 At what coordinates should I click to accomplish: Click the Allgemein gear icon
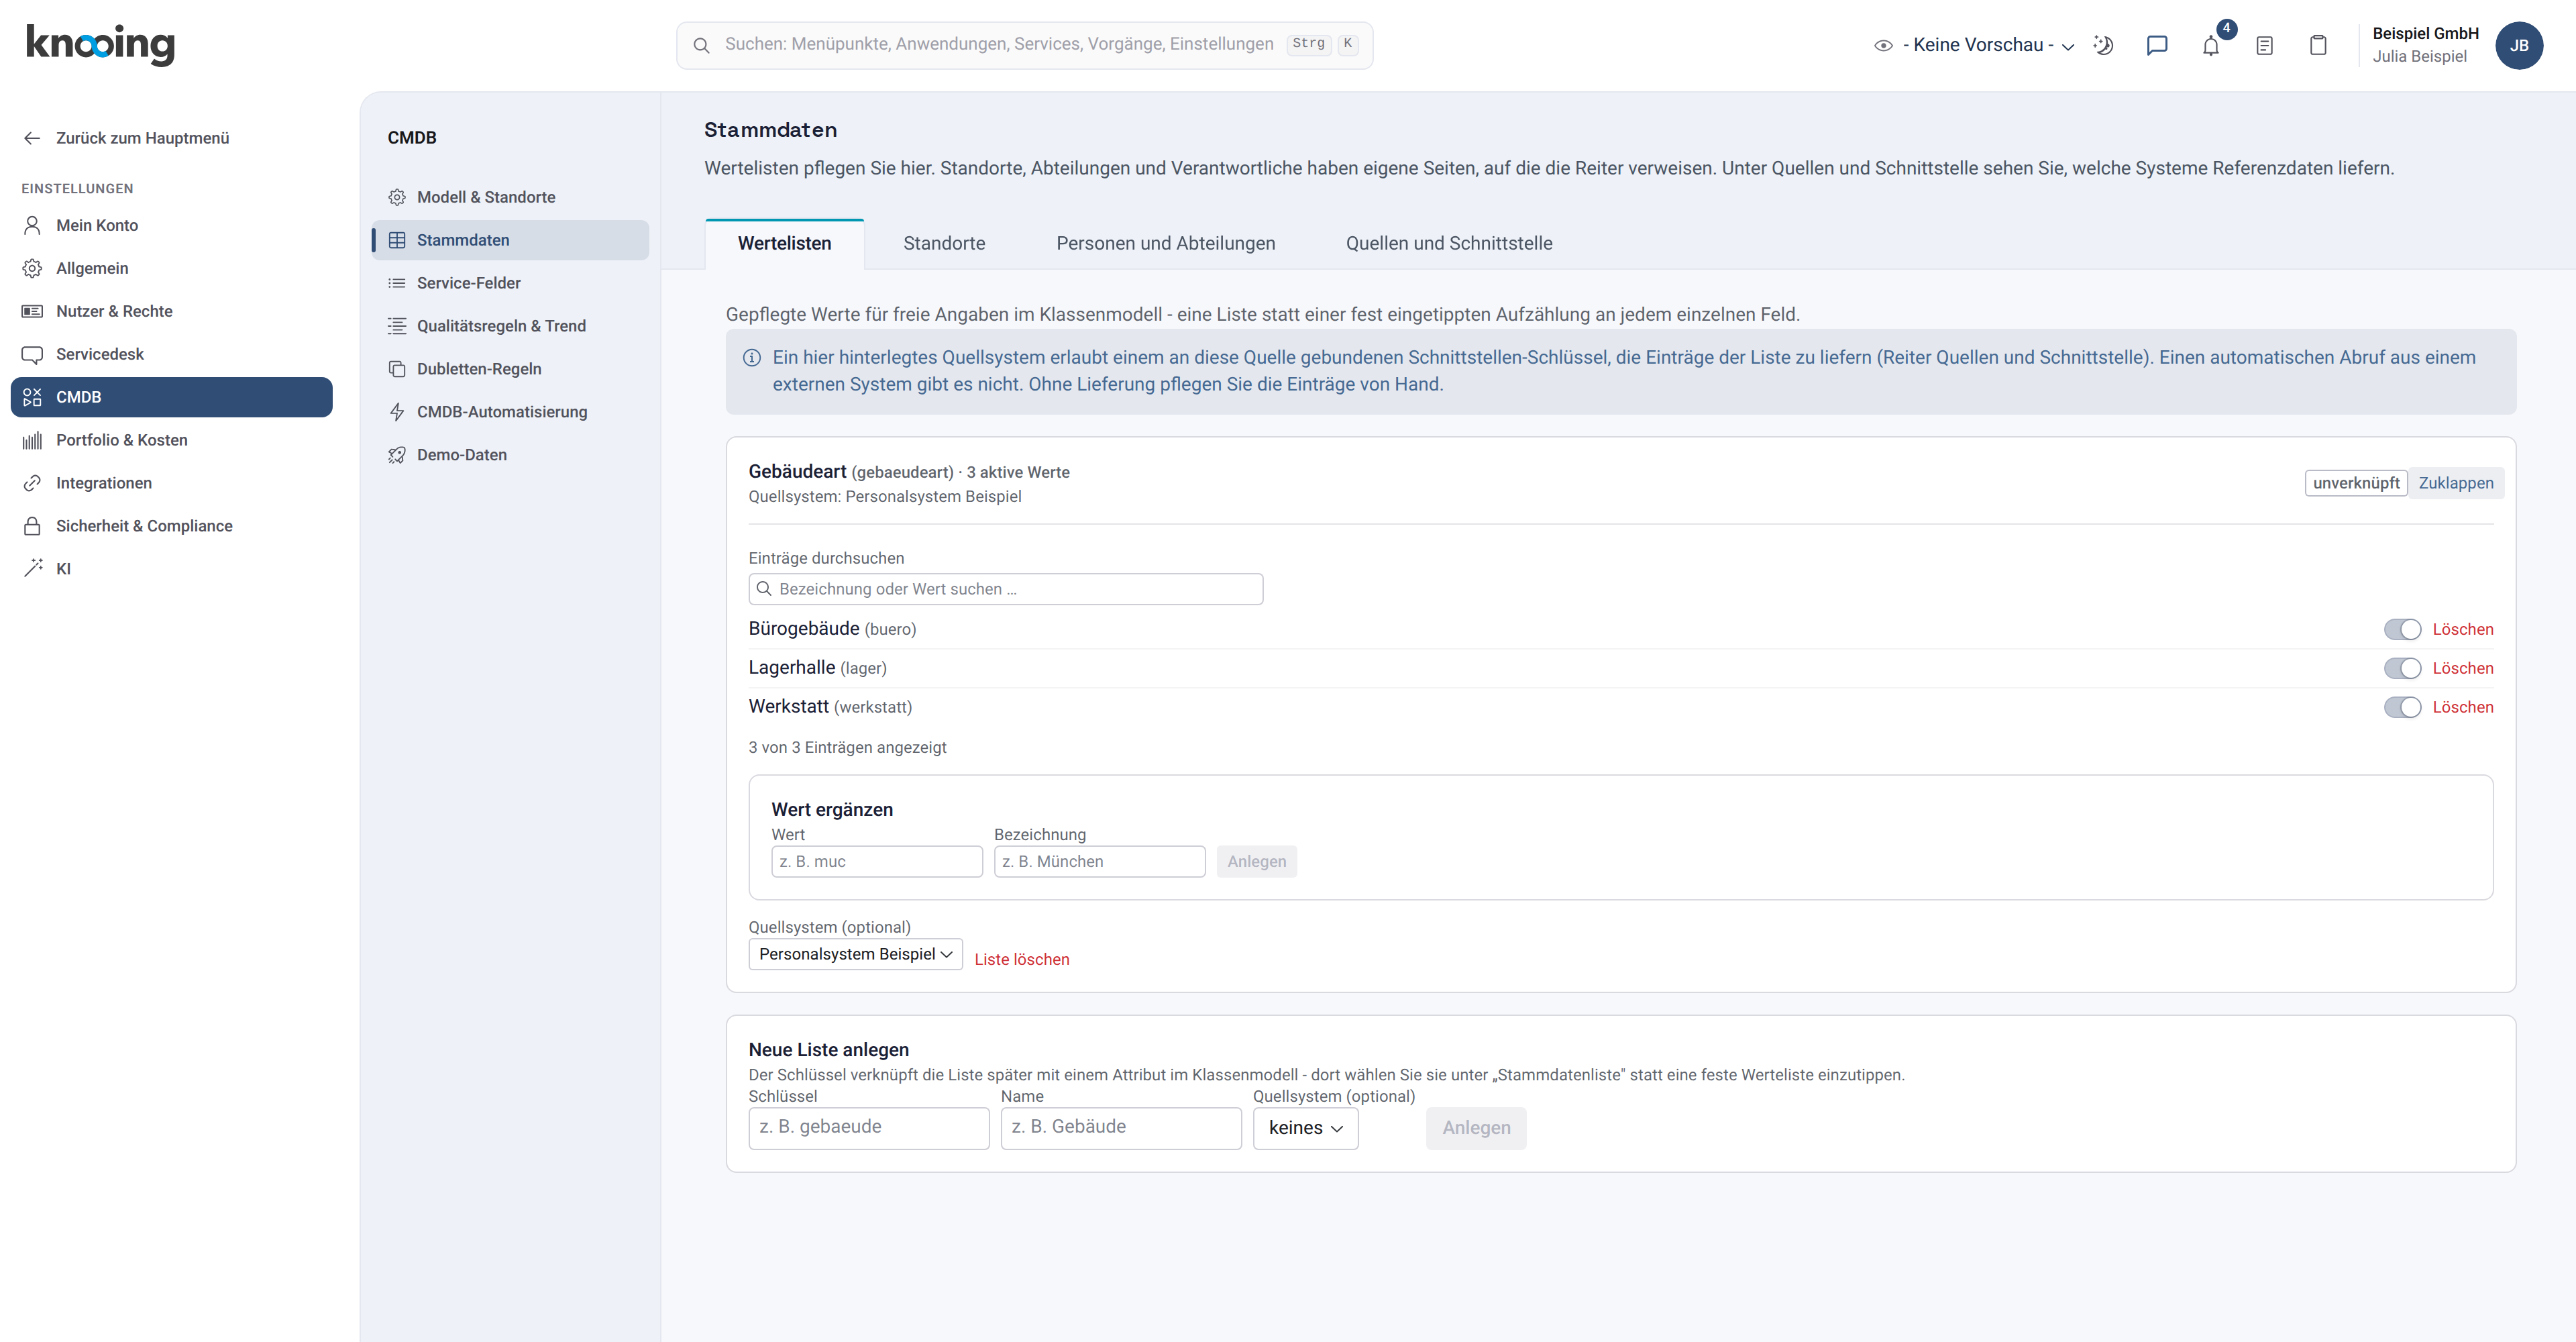click(x=32, y=268)
